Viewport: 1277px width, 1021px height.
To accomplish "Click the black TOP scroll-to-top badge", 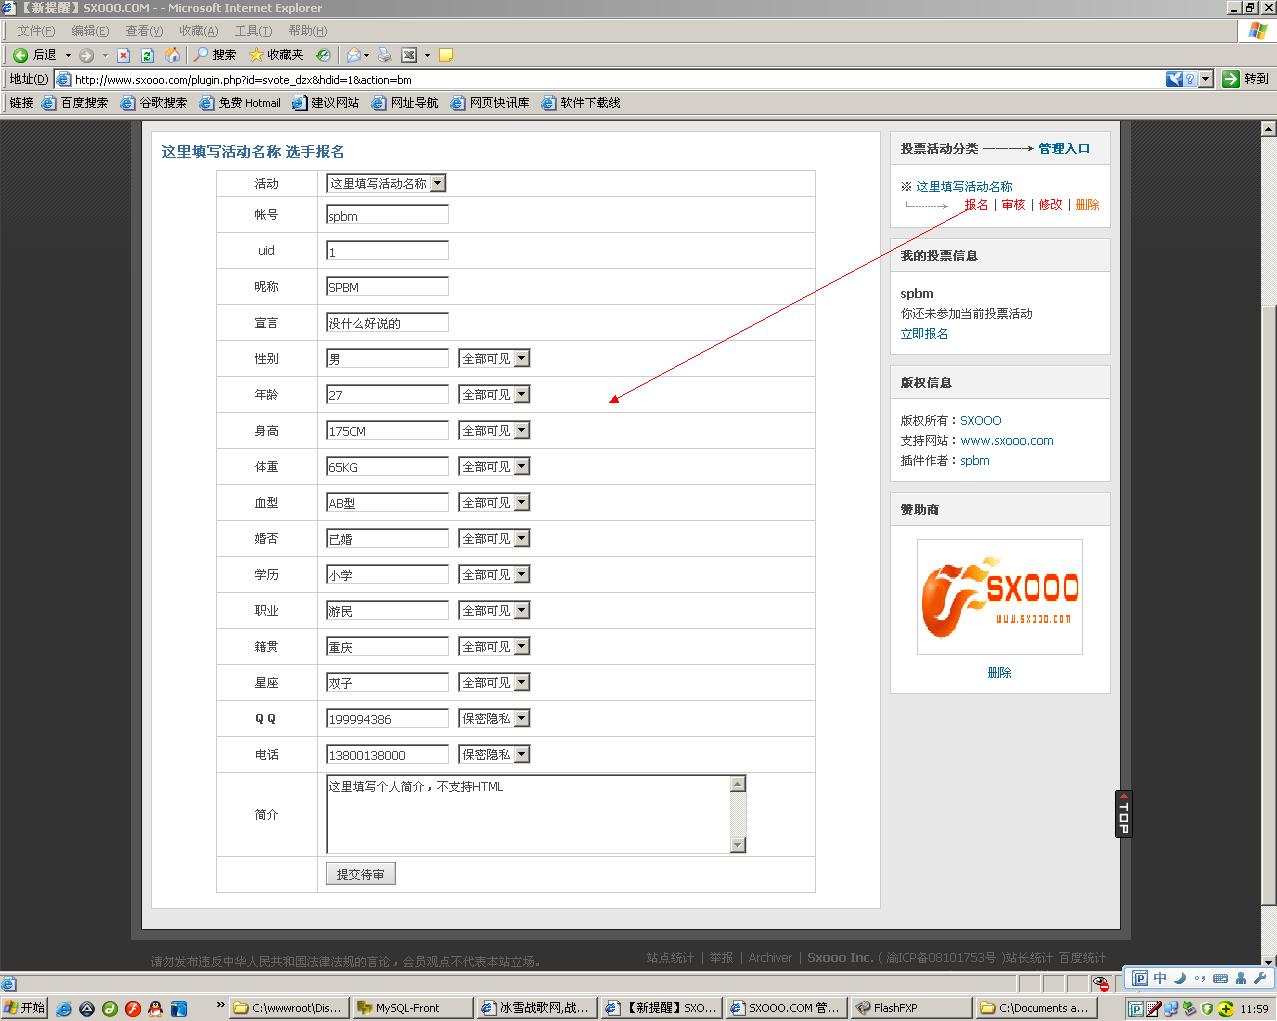I will (x=1124, y=814).
